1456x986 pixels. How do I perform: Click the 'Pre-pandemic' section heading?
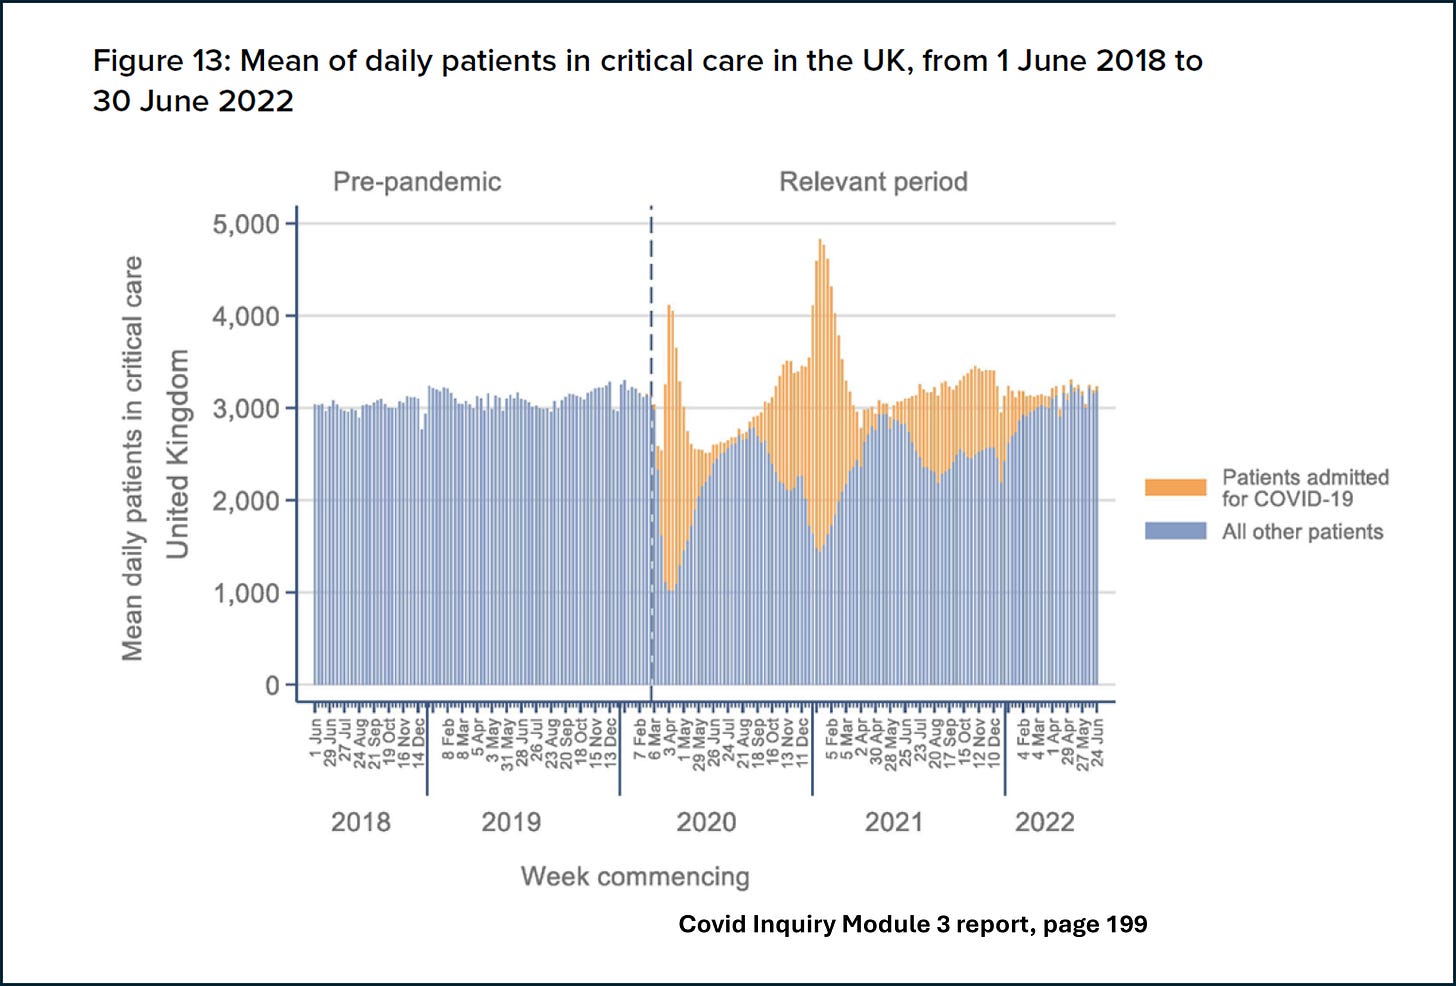click(417, 182)
